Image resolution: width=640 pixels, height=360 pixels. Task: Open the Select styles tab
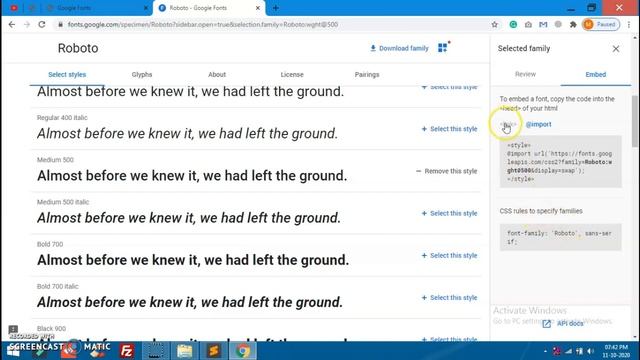pos(67,74)
